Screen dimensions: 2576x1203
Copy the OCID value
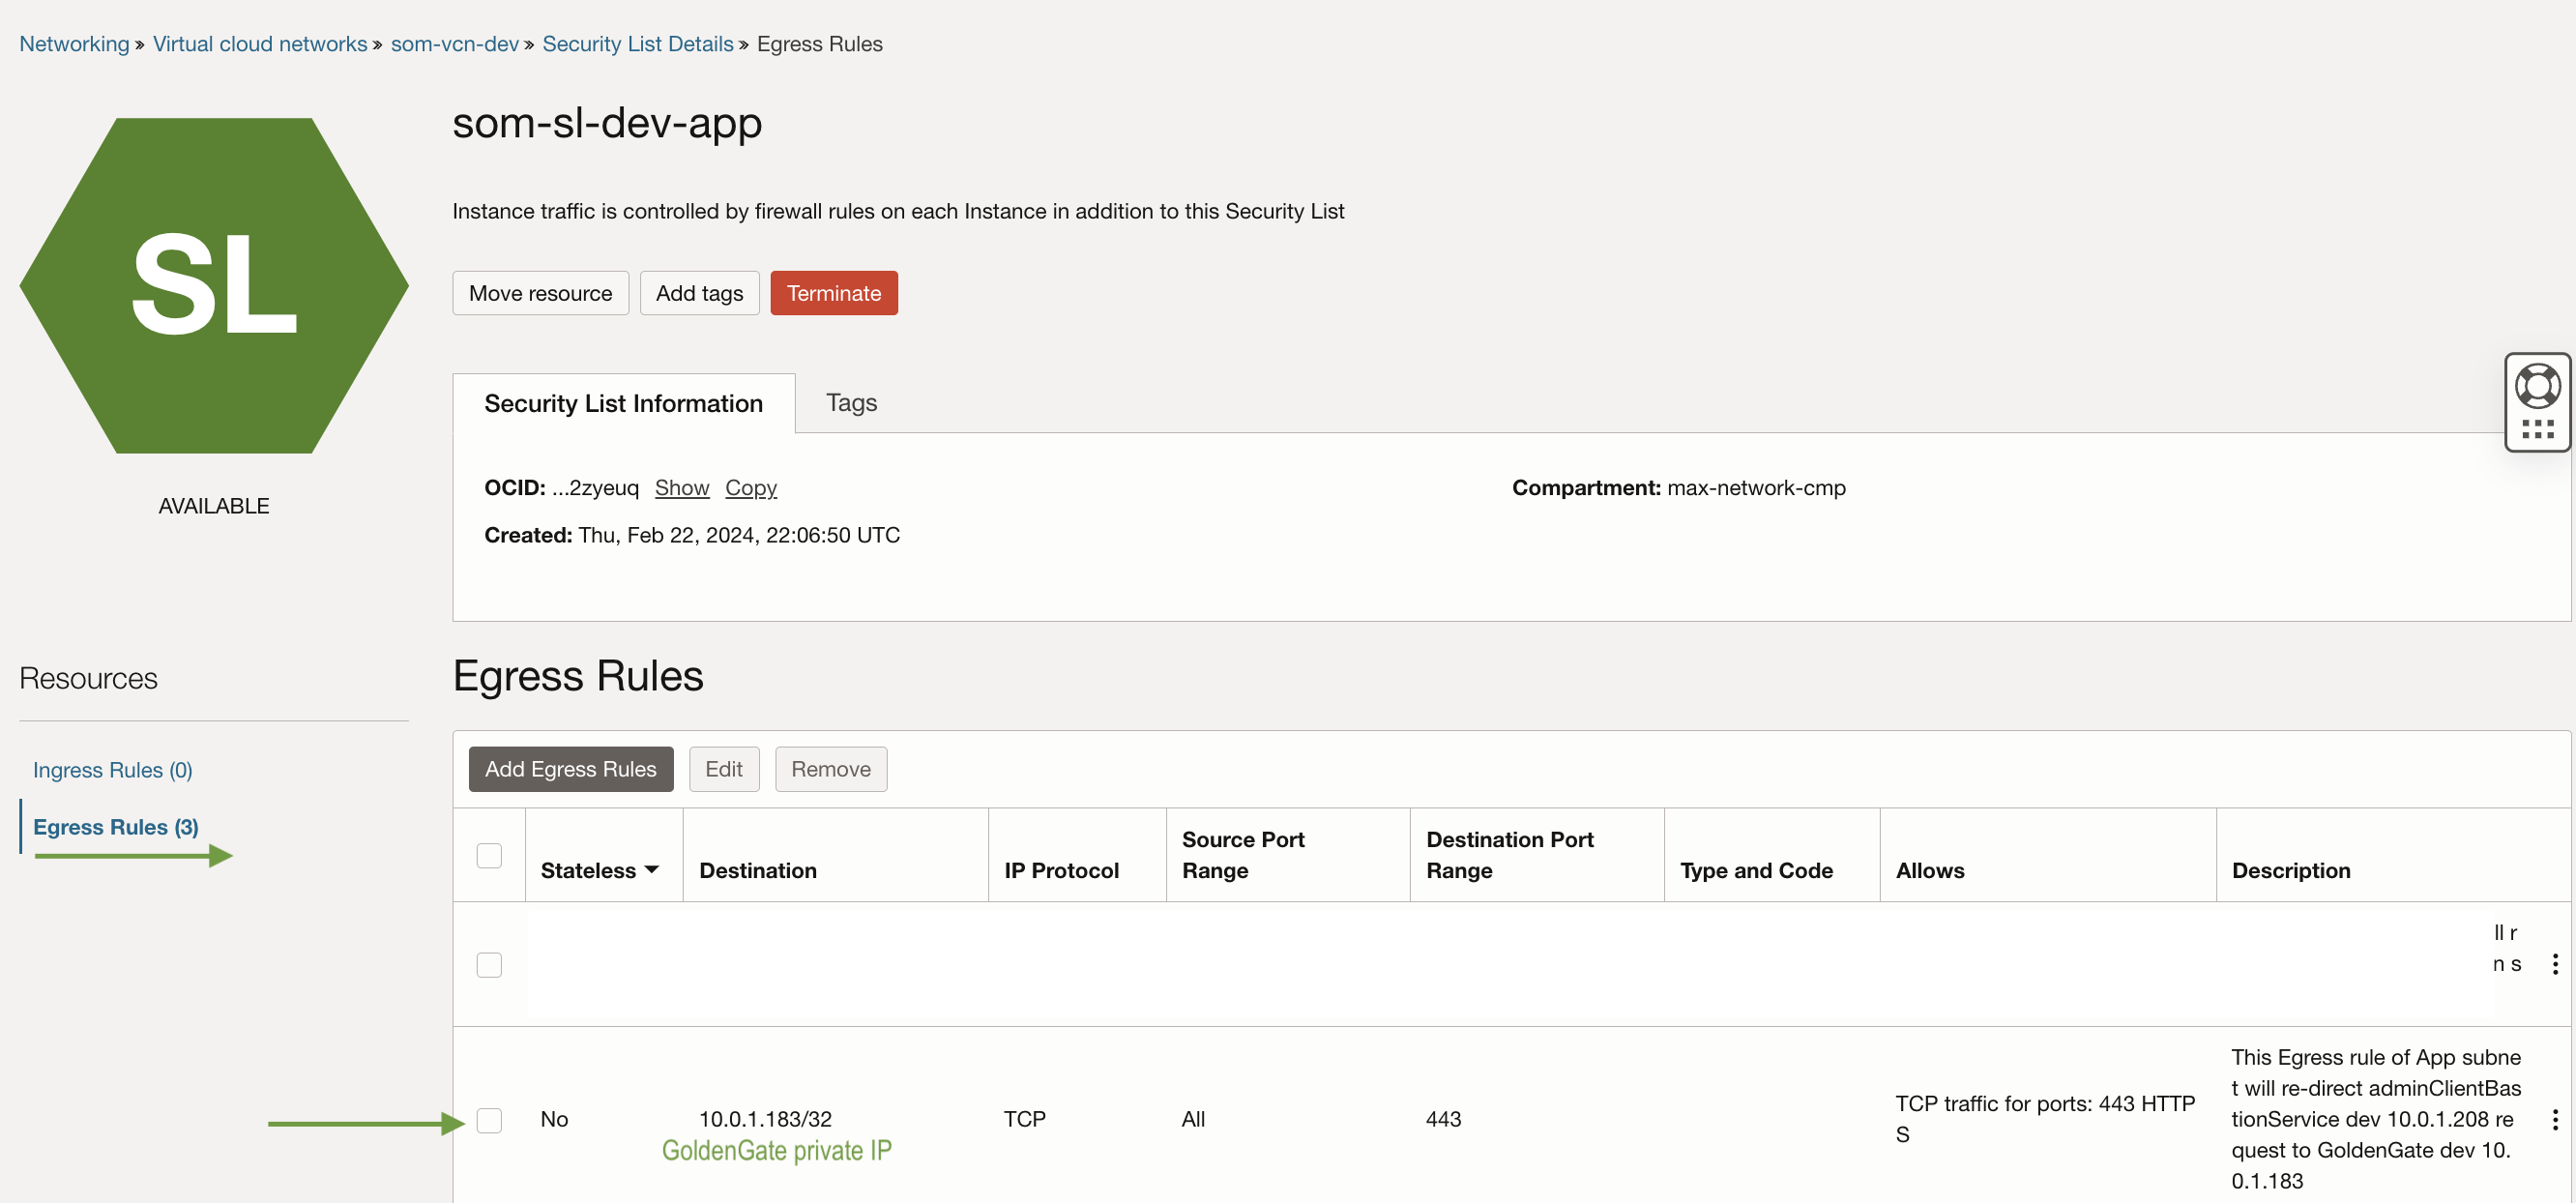[750, 488]
